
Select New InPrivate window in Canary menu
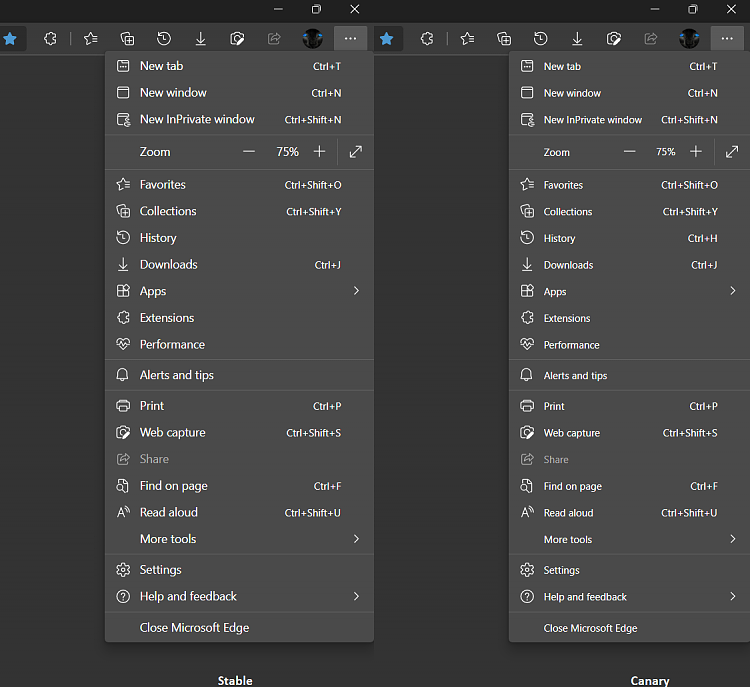629,120
